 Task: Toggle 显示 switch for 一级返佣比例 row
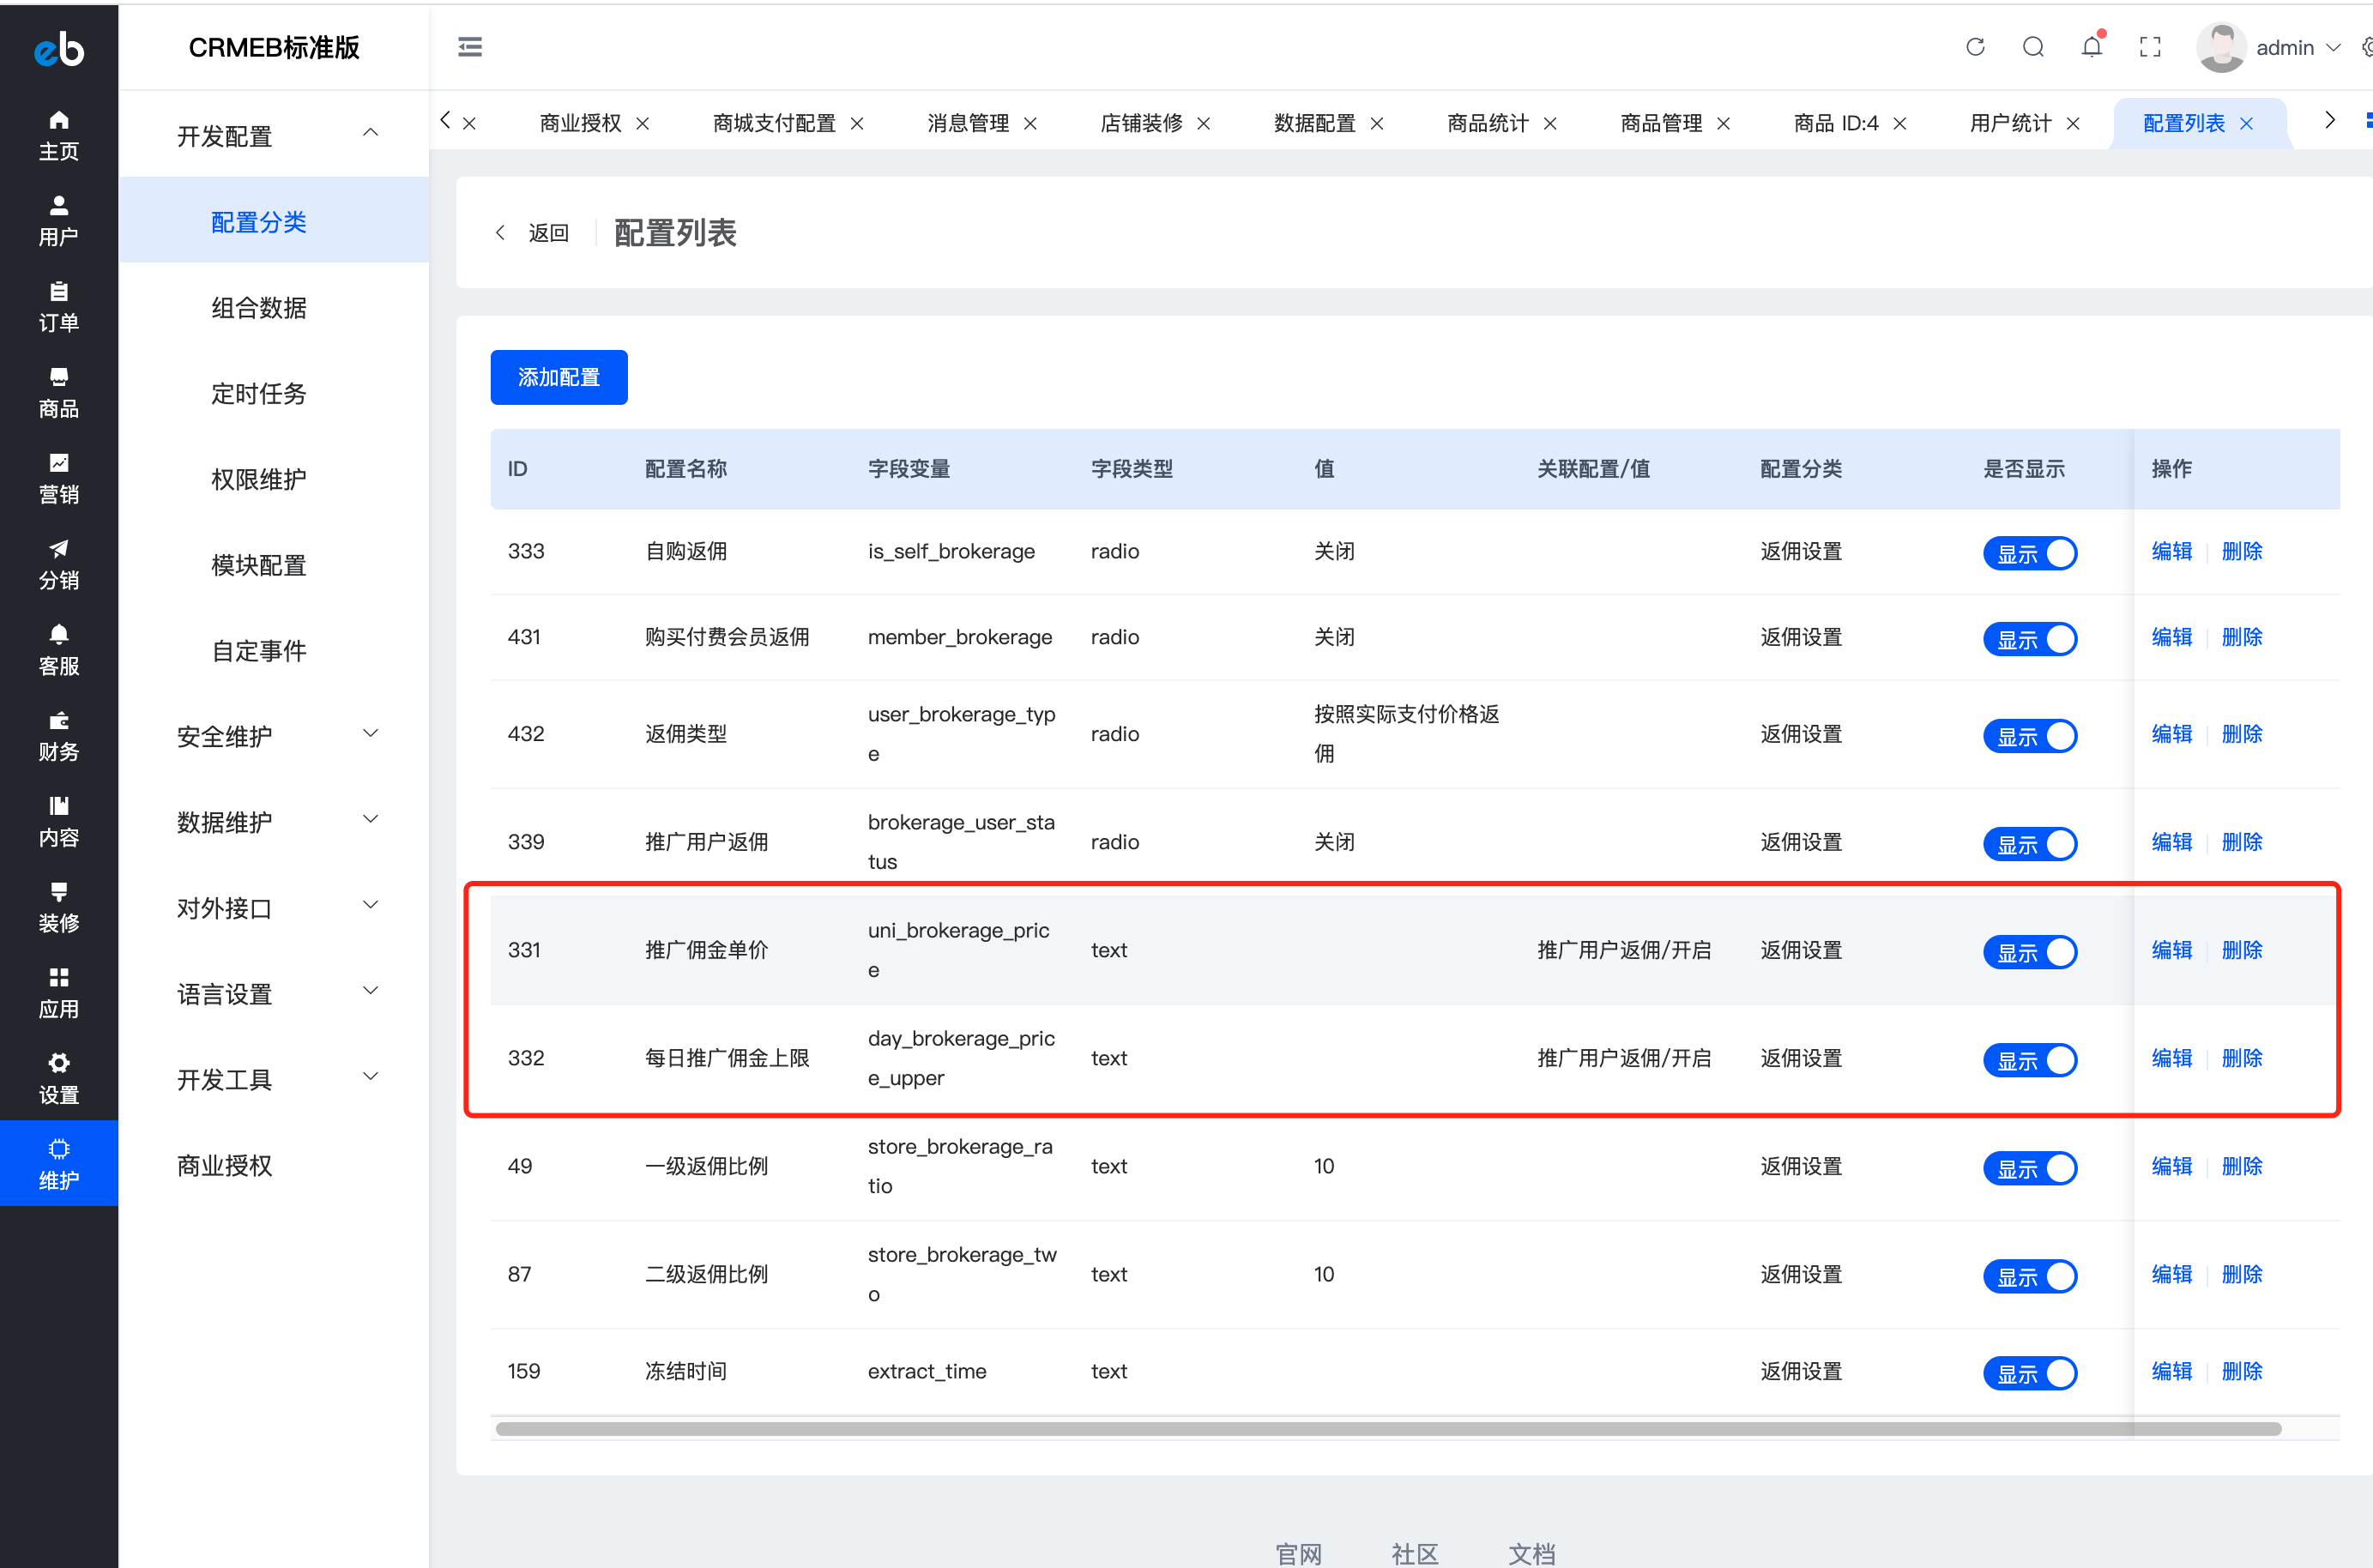2030,1168
